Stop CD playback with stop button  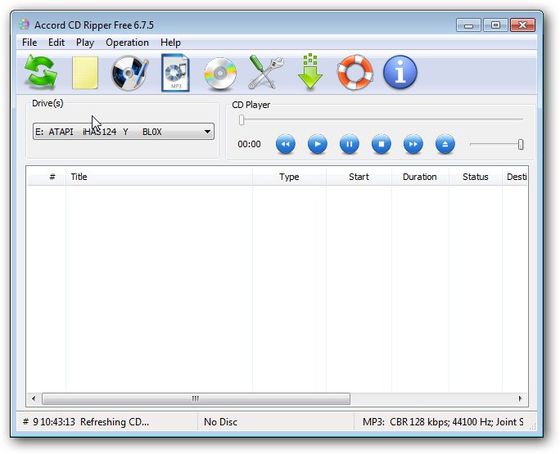(x=381, y=144)
